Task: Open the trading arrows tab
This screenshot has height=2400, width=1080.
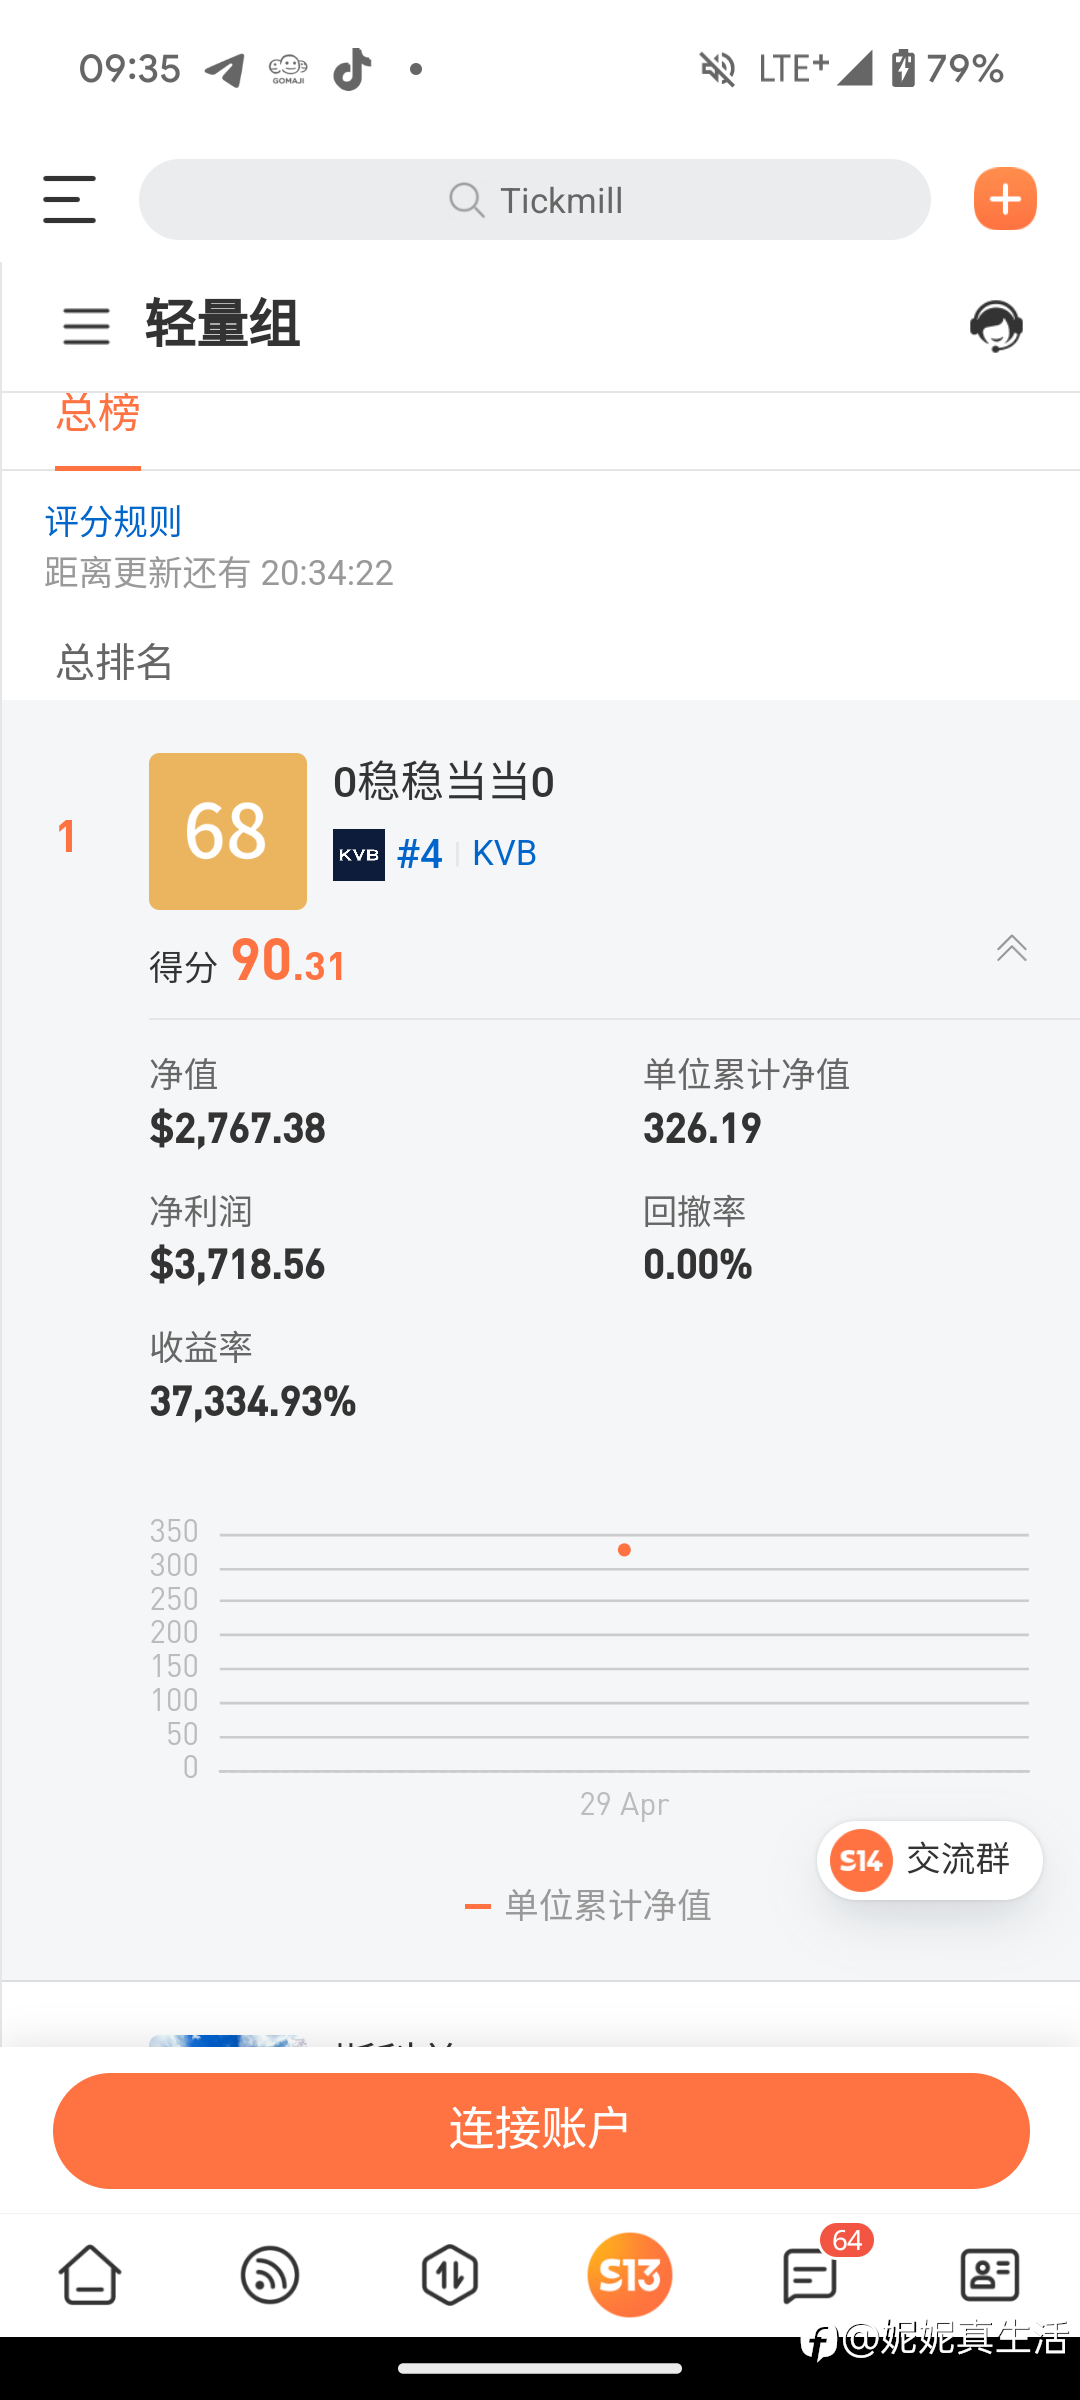Action: (x=450, y=2275)
